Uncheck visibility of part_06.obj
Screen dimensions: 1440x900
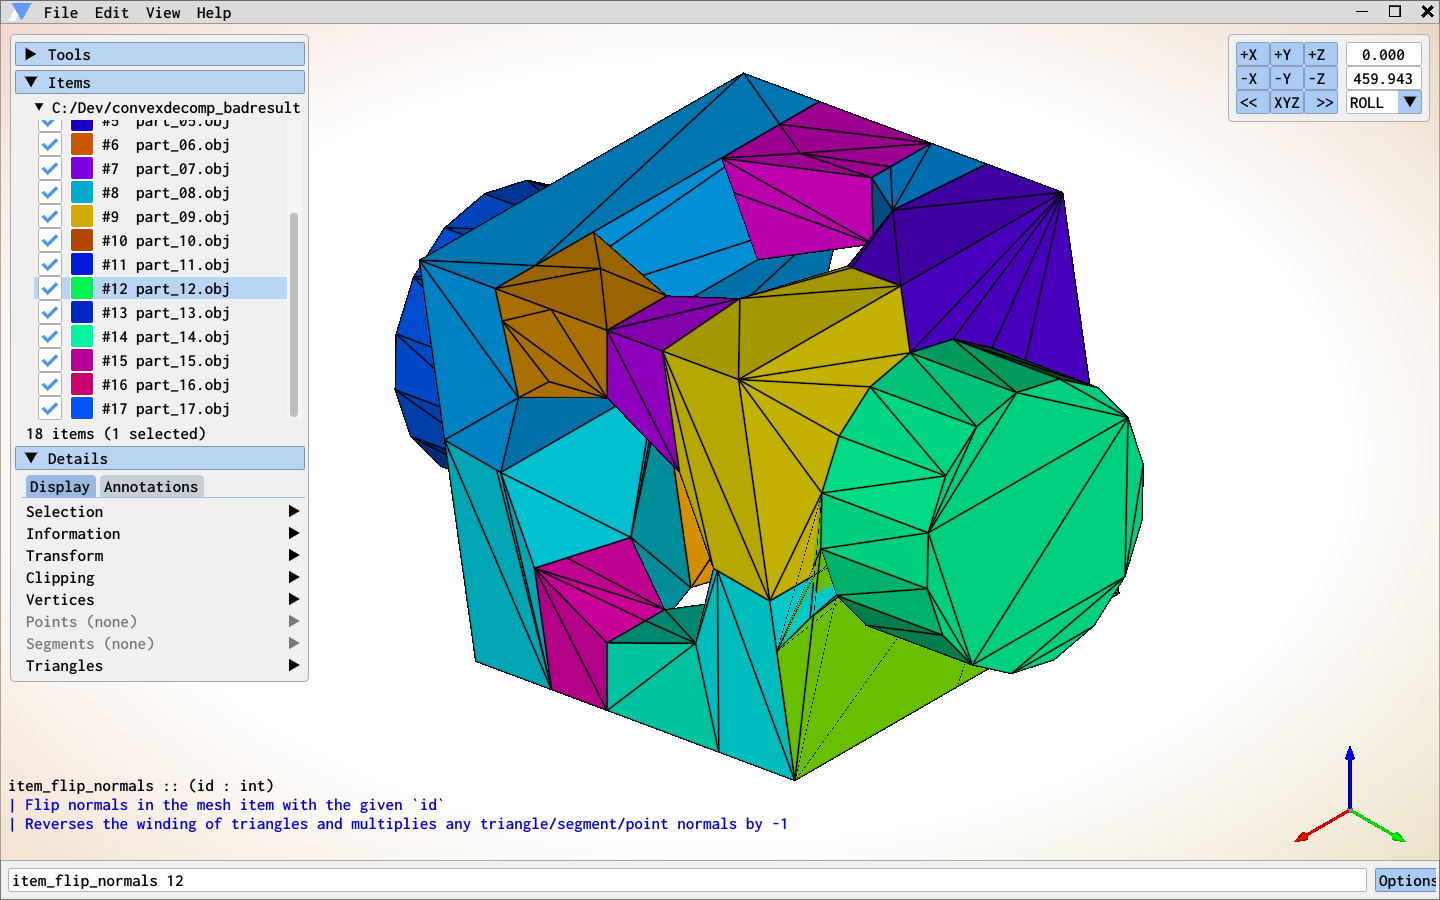pyautogui.click(x=50, y=145)
